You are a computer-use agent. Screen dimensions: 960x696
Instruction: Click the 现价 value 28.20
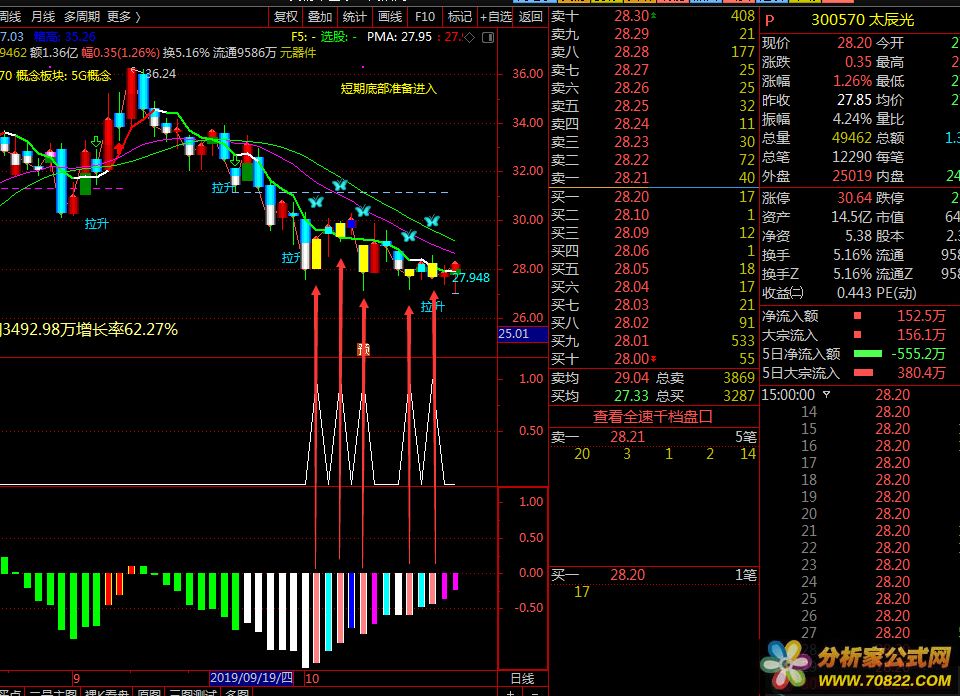tap(854, 43)
